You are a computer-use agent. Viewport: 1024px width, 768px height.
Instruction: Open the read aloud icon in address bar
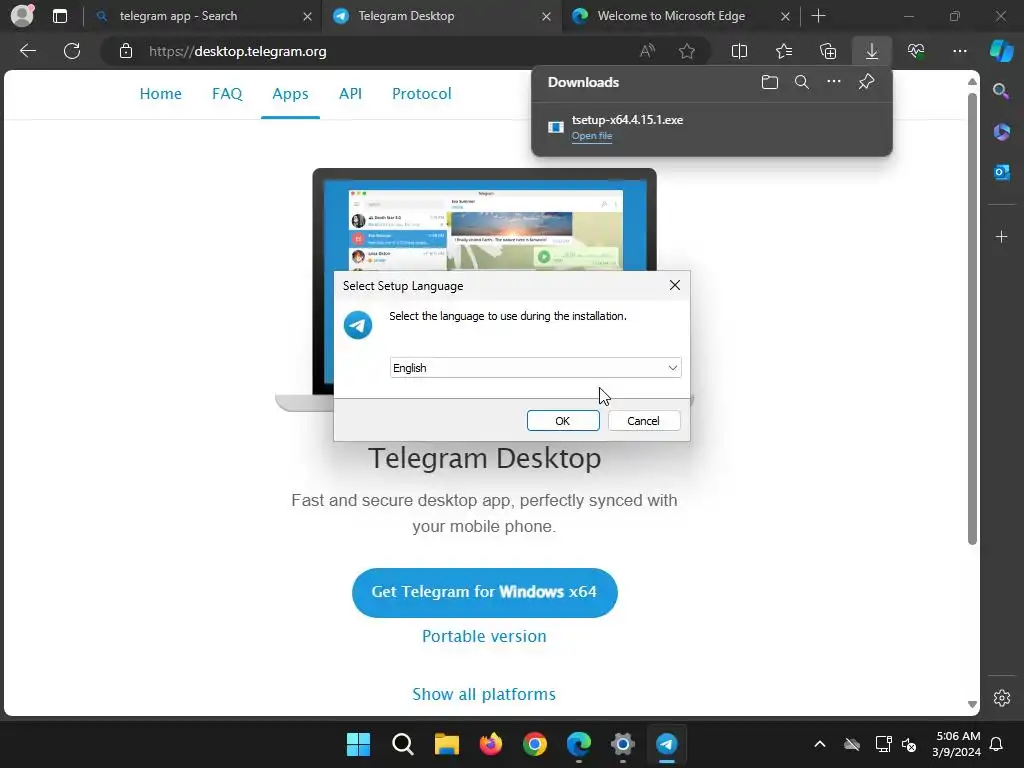click(x=647, y=51)
